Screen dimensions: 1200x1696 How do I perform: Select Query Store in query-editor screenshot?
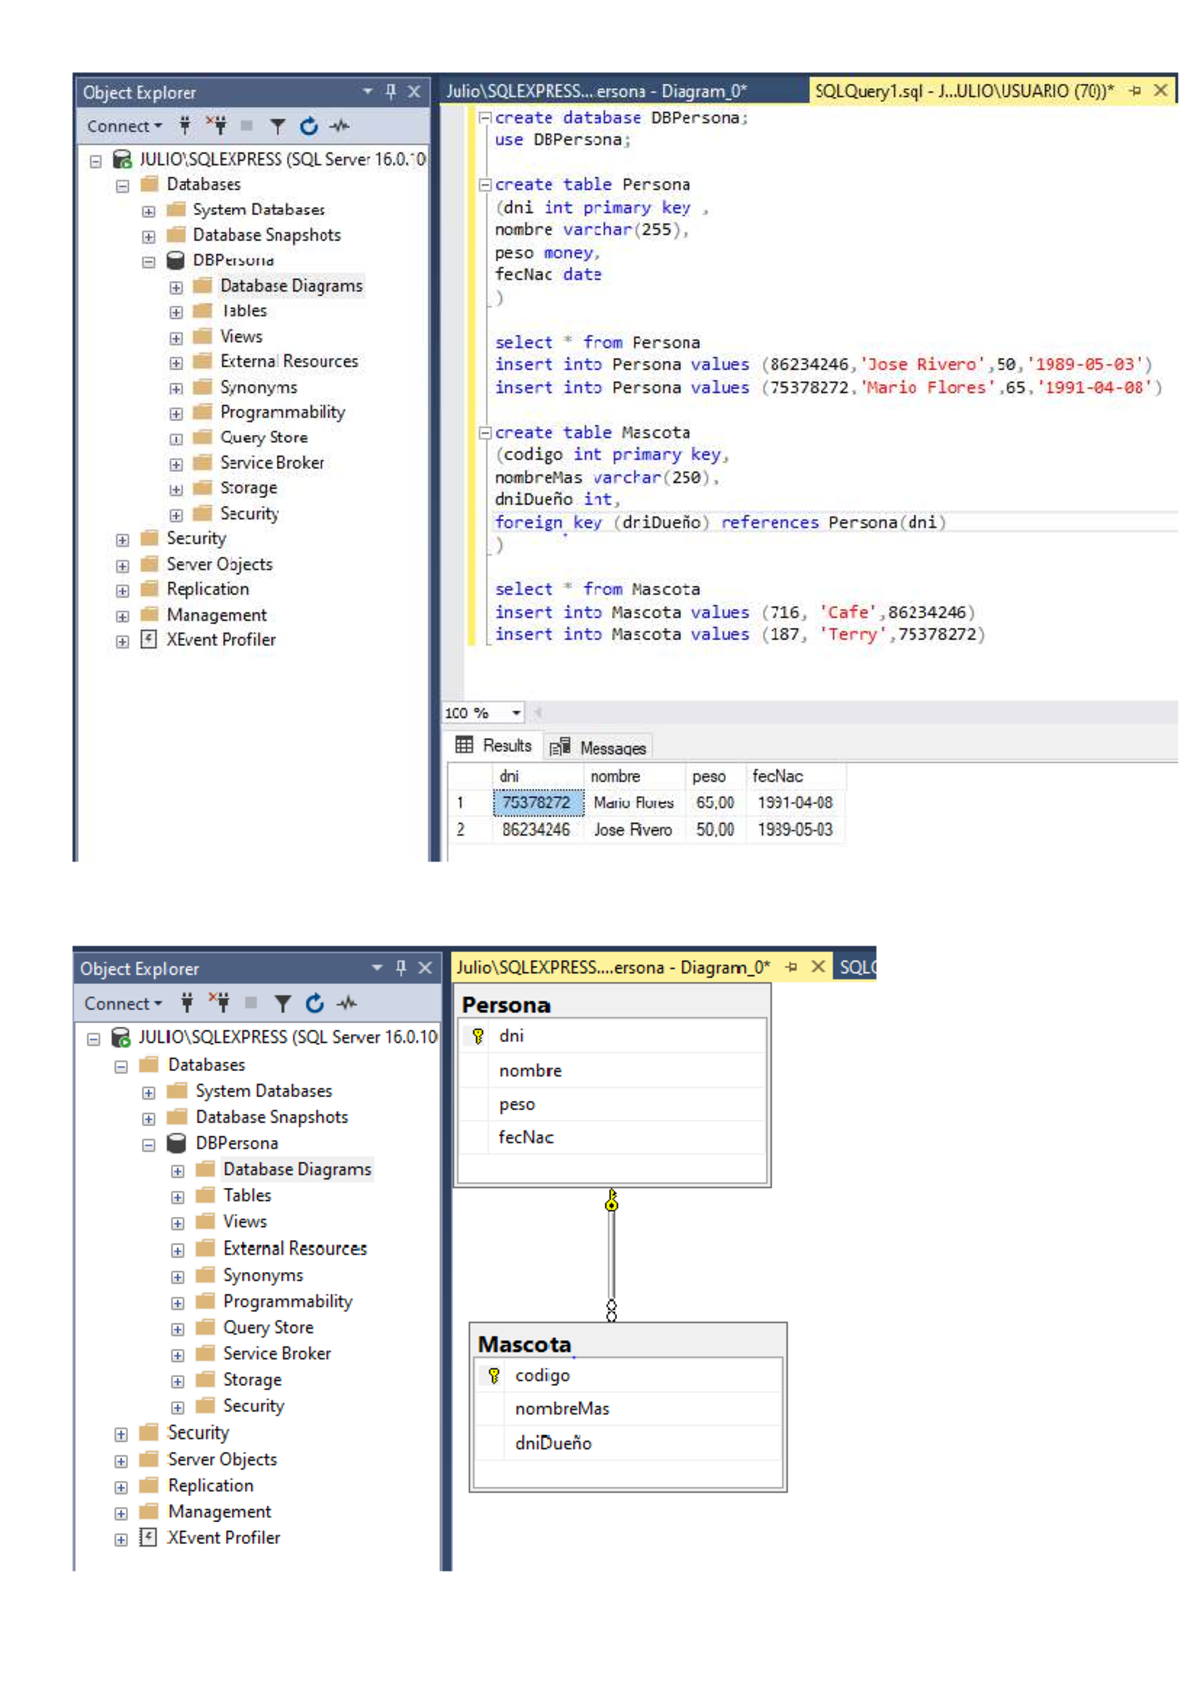(x=264, y=437)
